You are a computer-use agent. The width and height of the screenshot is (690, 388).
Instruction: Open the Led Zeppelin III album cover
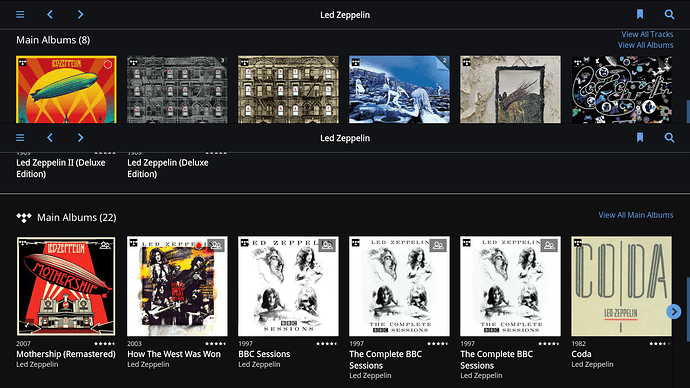coord(621,89)
